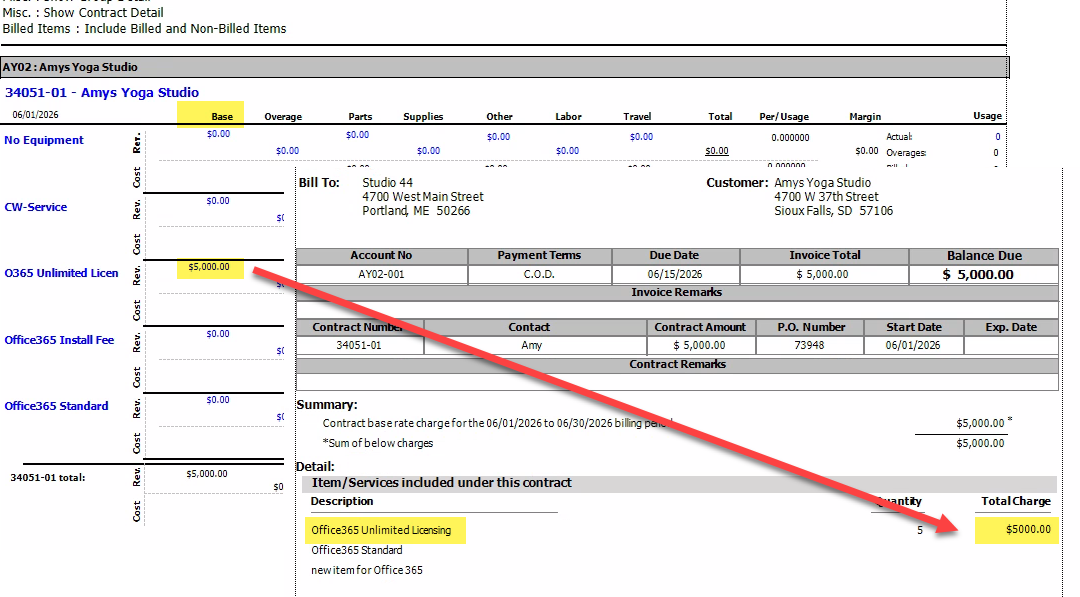Click the 34051-01 total label
The width and height of the screenshot is (1080, 597).
(x=48, y=477)
